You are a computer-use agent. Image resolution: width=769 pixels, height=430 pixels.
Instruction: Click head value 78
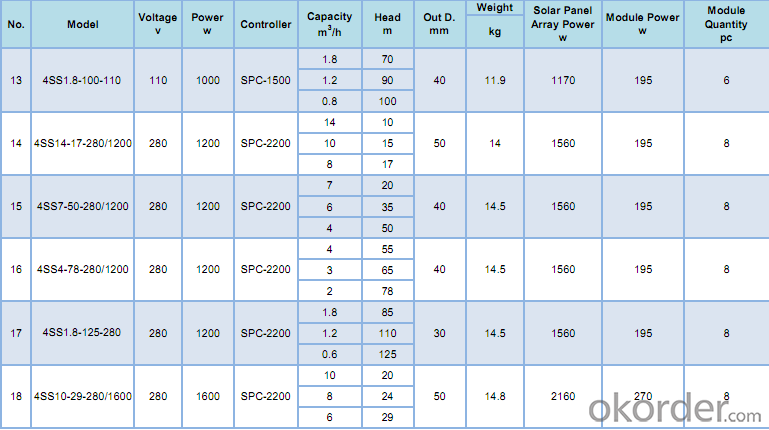tap(387, 291)
